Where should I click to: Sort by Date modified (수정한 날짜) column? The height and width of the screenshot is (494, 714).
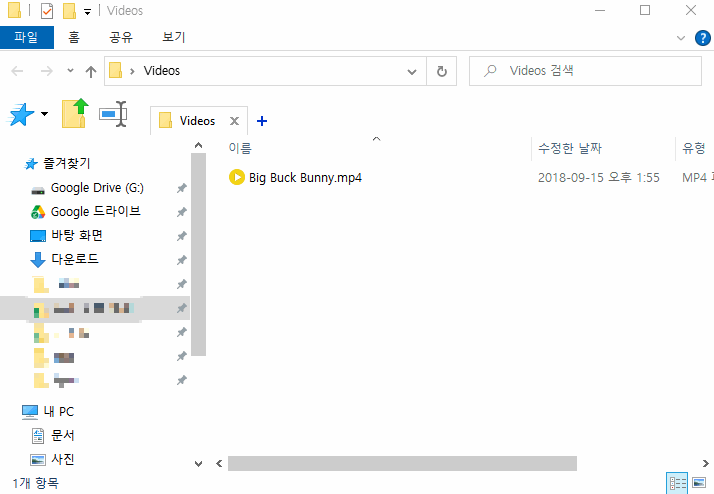click(570, 148)
